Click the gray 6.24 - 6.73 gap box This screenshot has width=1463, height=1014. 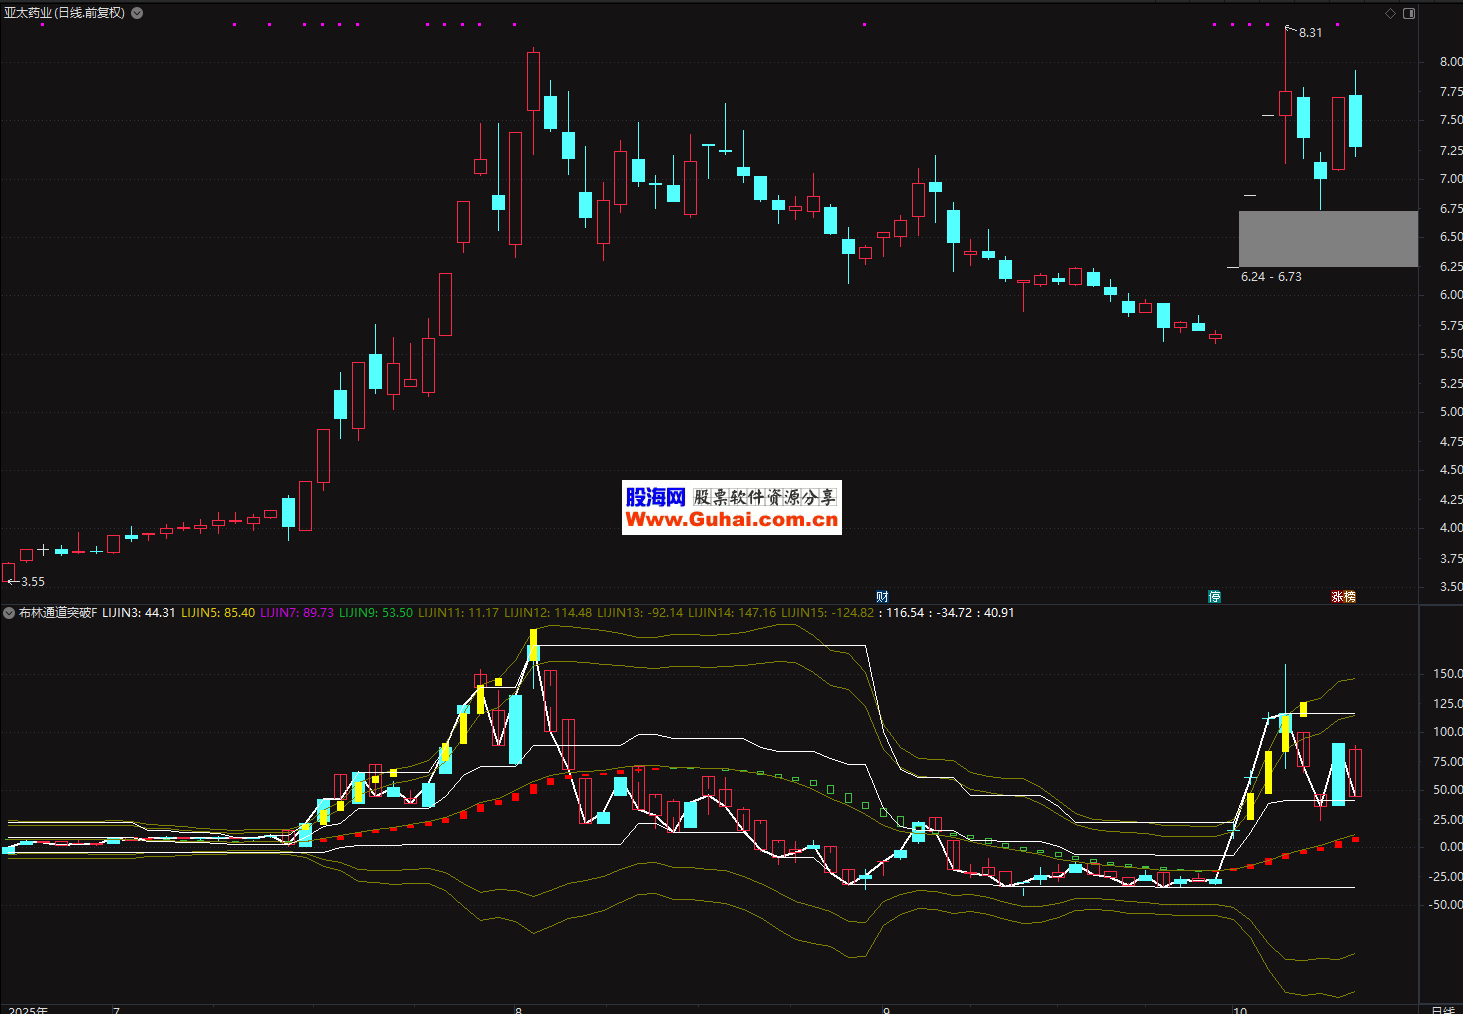point(1327,239)
